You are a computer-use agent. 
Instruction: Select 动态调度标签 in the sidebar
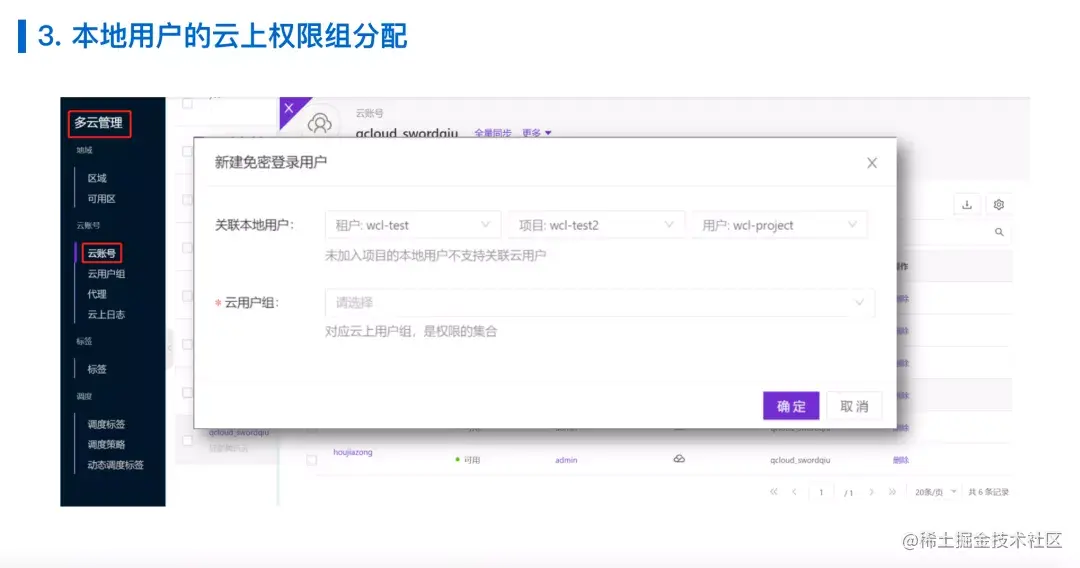pos(115,465)
